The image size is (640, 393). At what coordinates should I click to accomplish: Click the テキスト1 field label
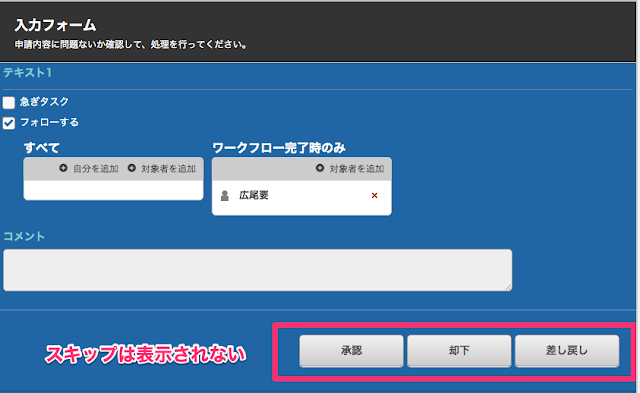(x=28, y=73)
